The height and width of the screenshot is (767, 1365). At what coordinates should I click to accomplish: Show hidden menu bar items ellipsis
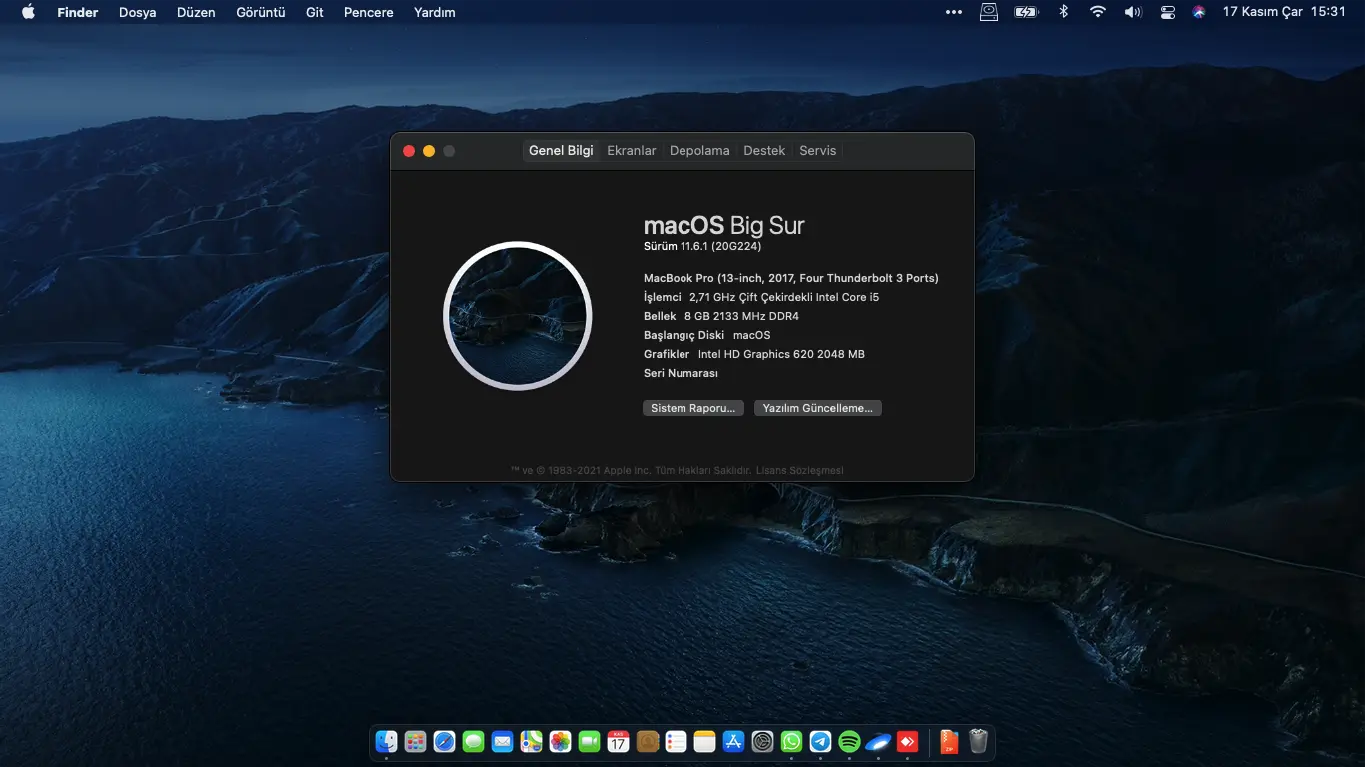[954, 12]
